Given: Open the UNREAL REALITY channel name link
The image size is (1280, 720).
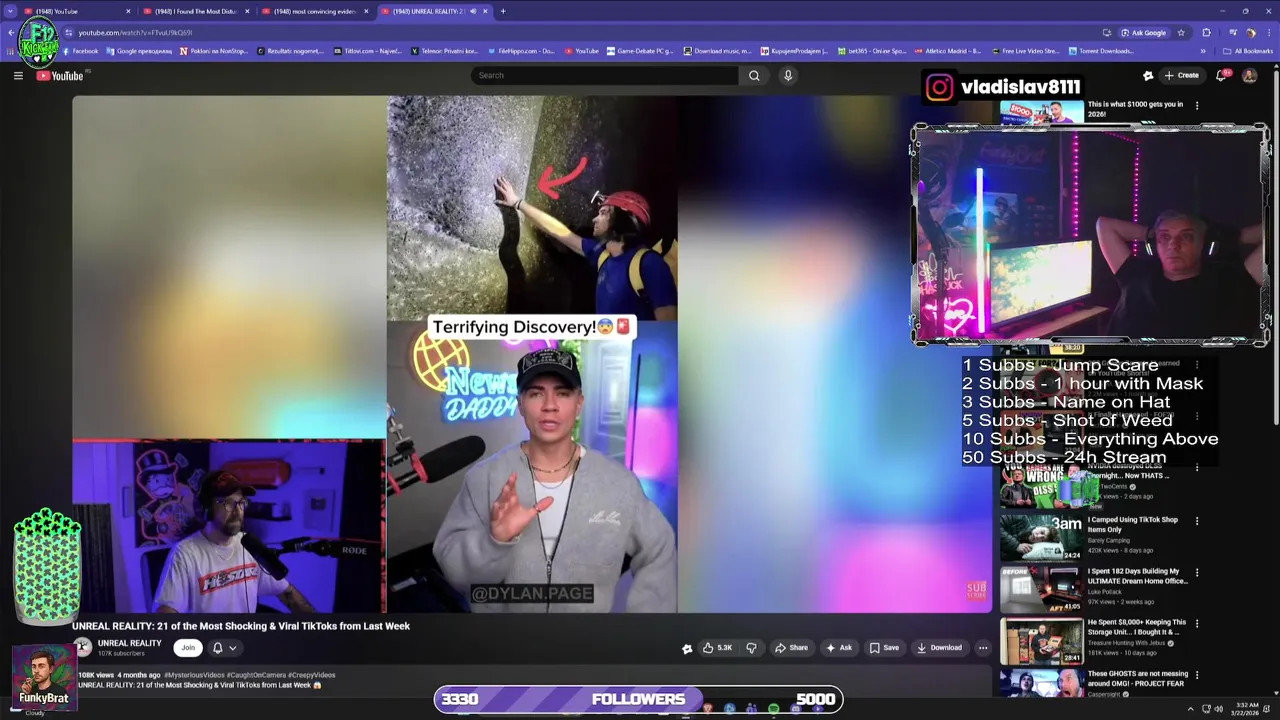Looking at the screenshot, I should tap(129, 643).
